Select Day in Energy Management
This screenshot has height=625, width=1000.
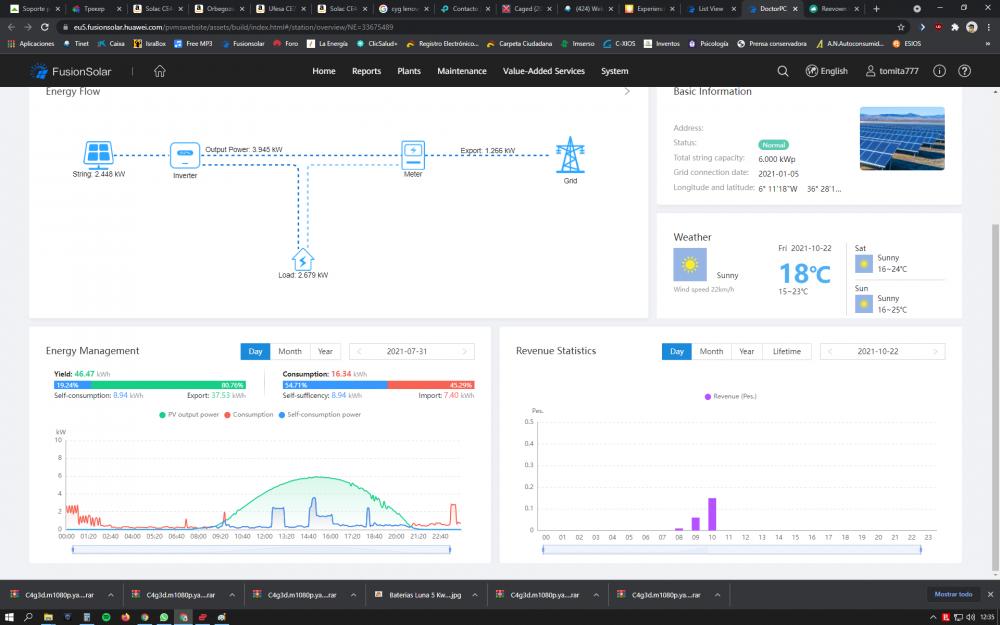coord(255,351)
